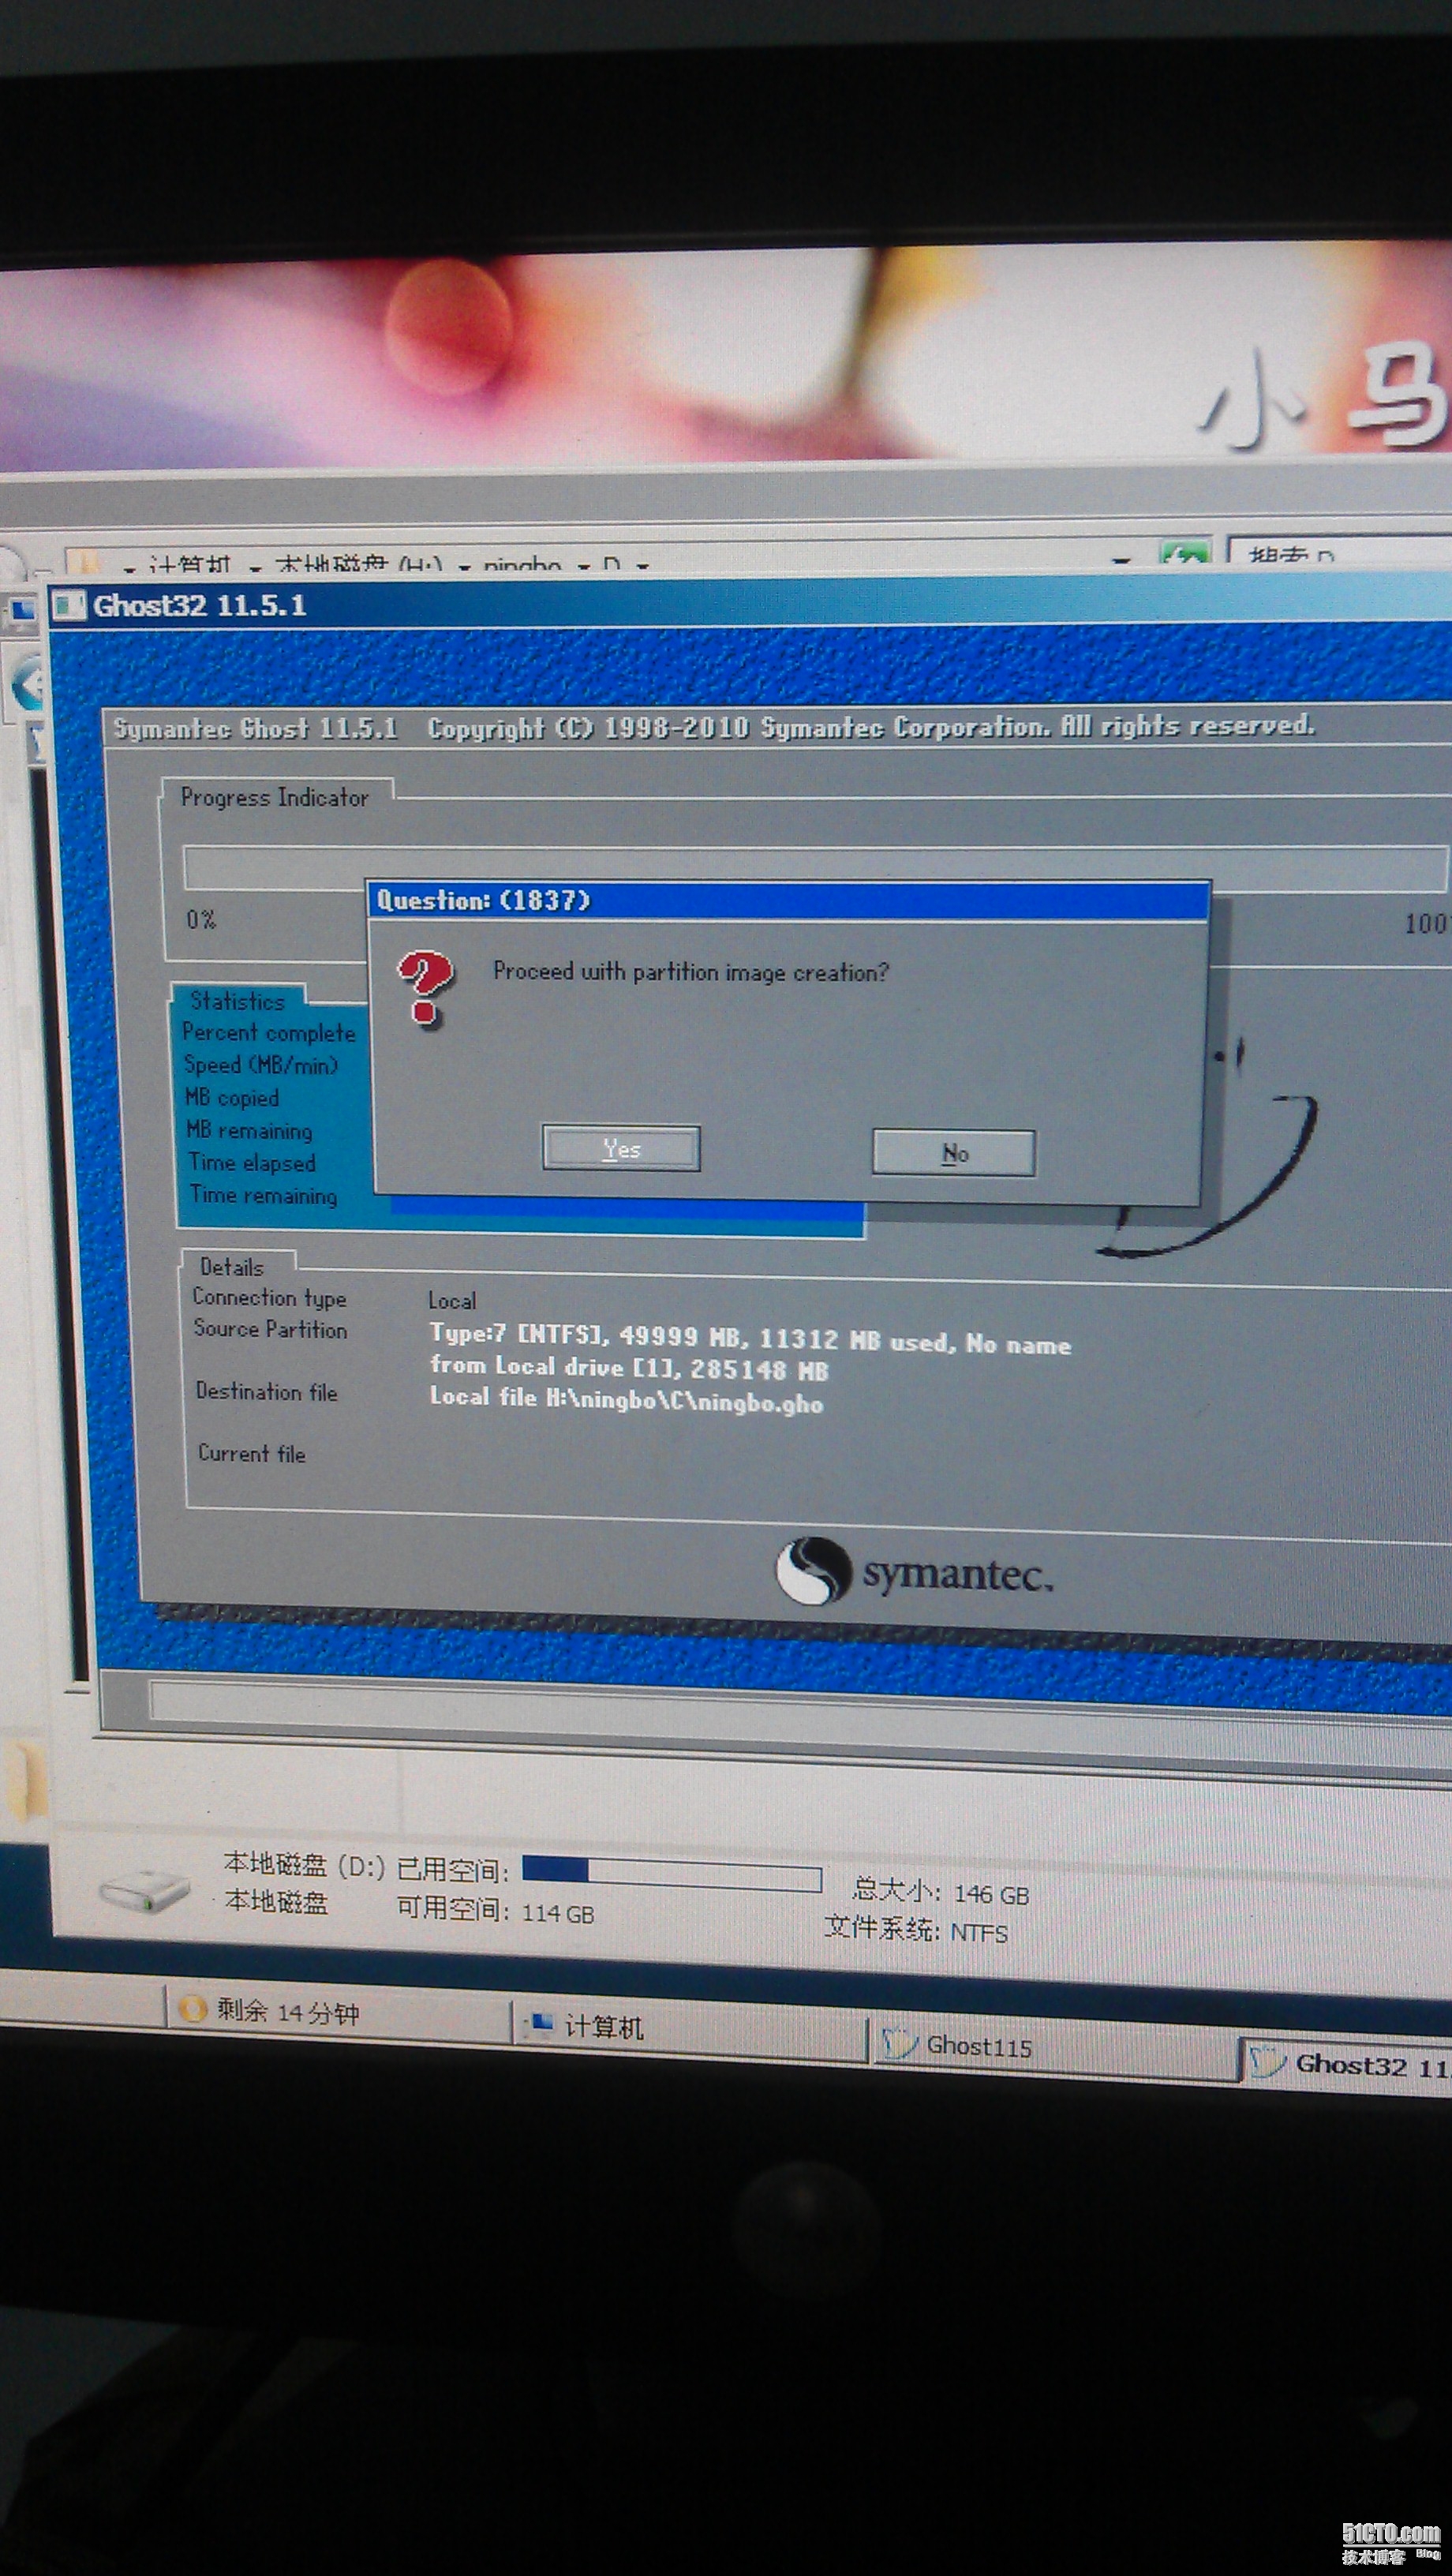Click '文件系统: NTFS' file system text
Viewport: 1452px width, 2576px height.
point(915,1930)
